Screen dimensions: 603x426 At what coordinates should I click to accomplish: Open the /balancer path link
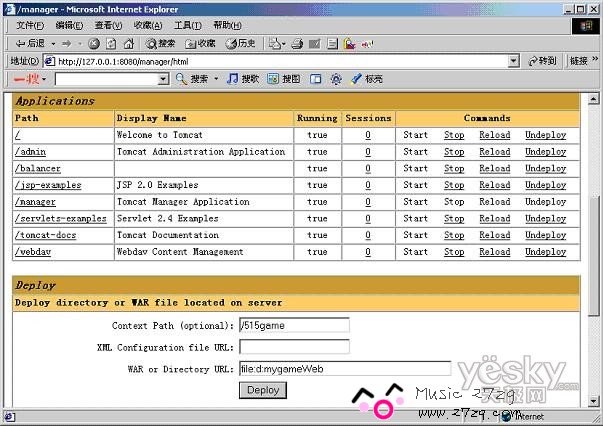[38, 168]
